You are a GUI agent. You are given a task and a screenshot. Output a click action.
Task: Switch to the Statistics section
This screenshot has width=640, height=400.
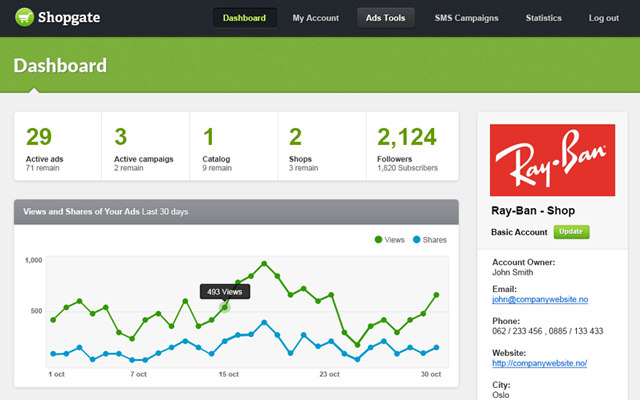[543, 18]
